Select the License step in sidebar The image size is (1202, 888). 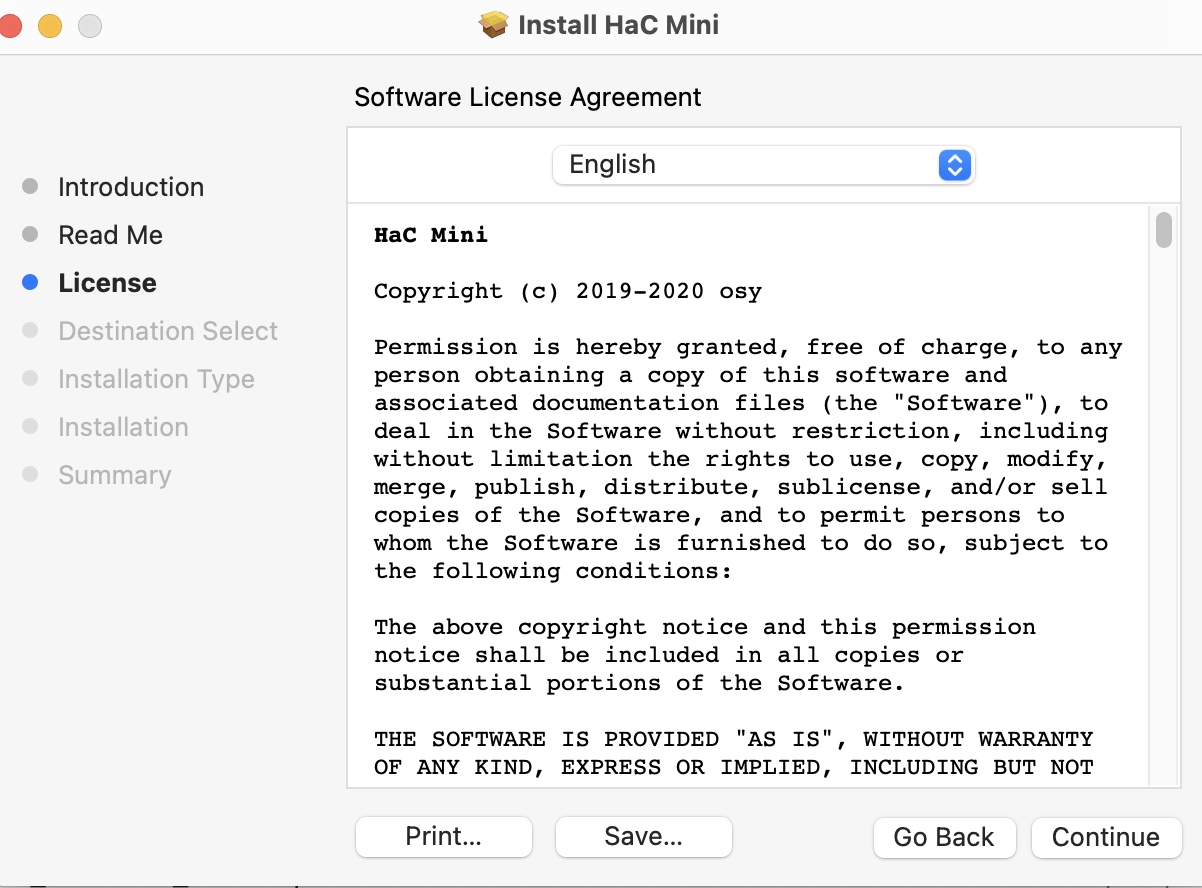click(107, 283)
